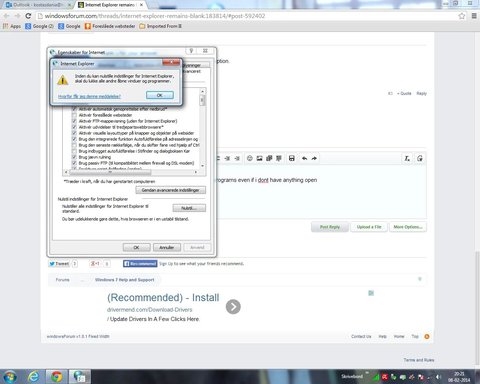480x384 pixels.
Task: Open the 'Hvorfor får jeg denne meddelelse?' link
Action: (x=89, y=96)
